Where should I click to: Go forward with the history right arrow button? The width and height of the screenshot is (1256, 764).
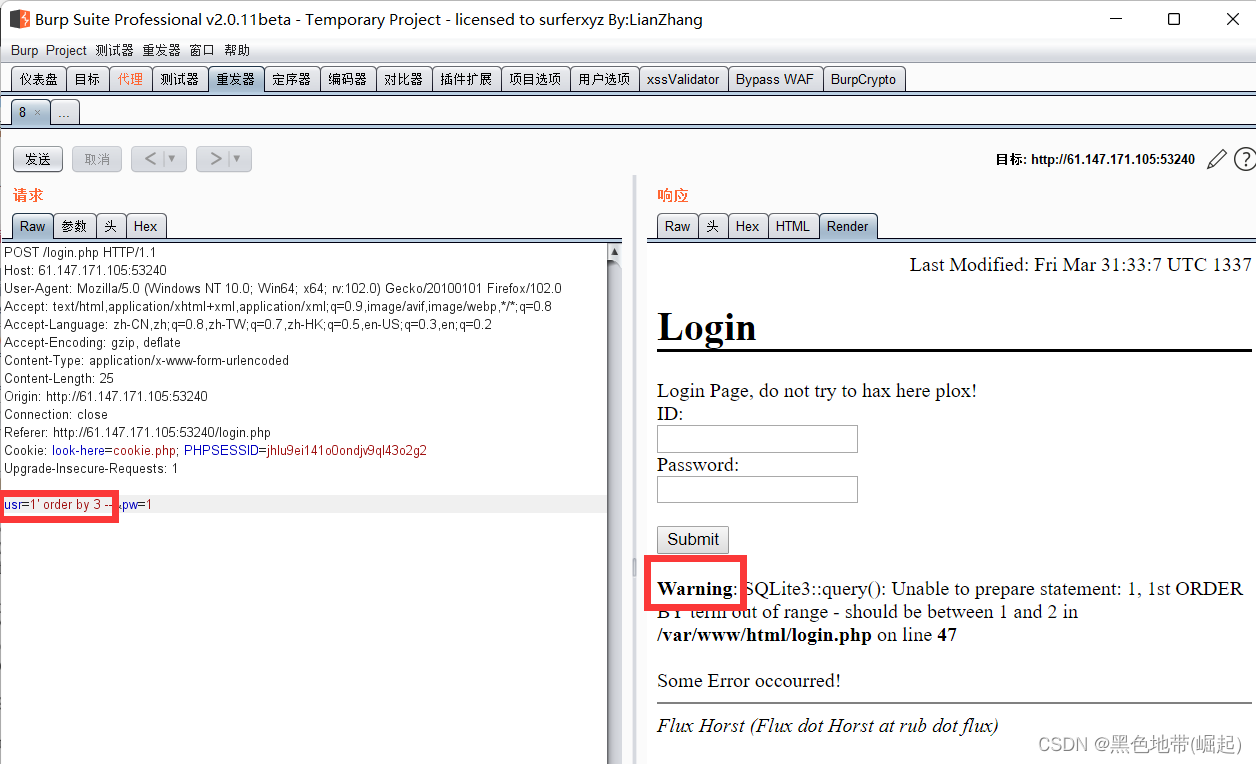215,159
